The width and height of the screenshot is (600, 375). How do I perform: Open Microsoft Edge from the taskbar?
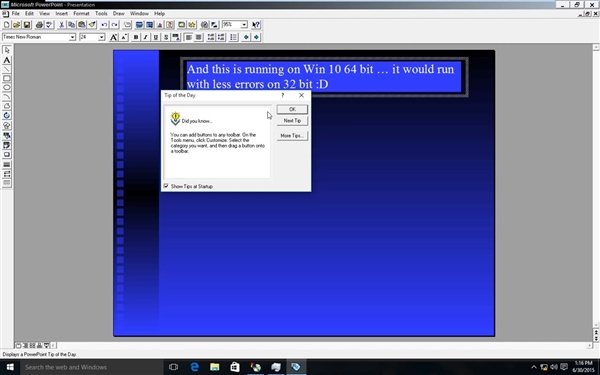click(x=194, y=367)
